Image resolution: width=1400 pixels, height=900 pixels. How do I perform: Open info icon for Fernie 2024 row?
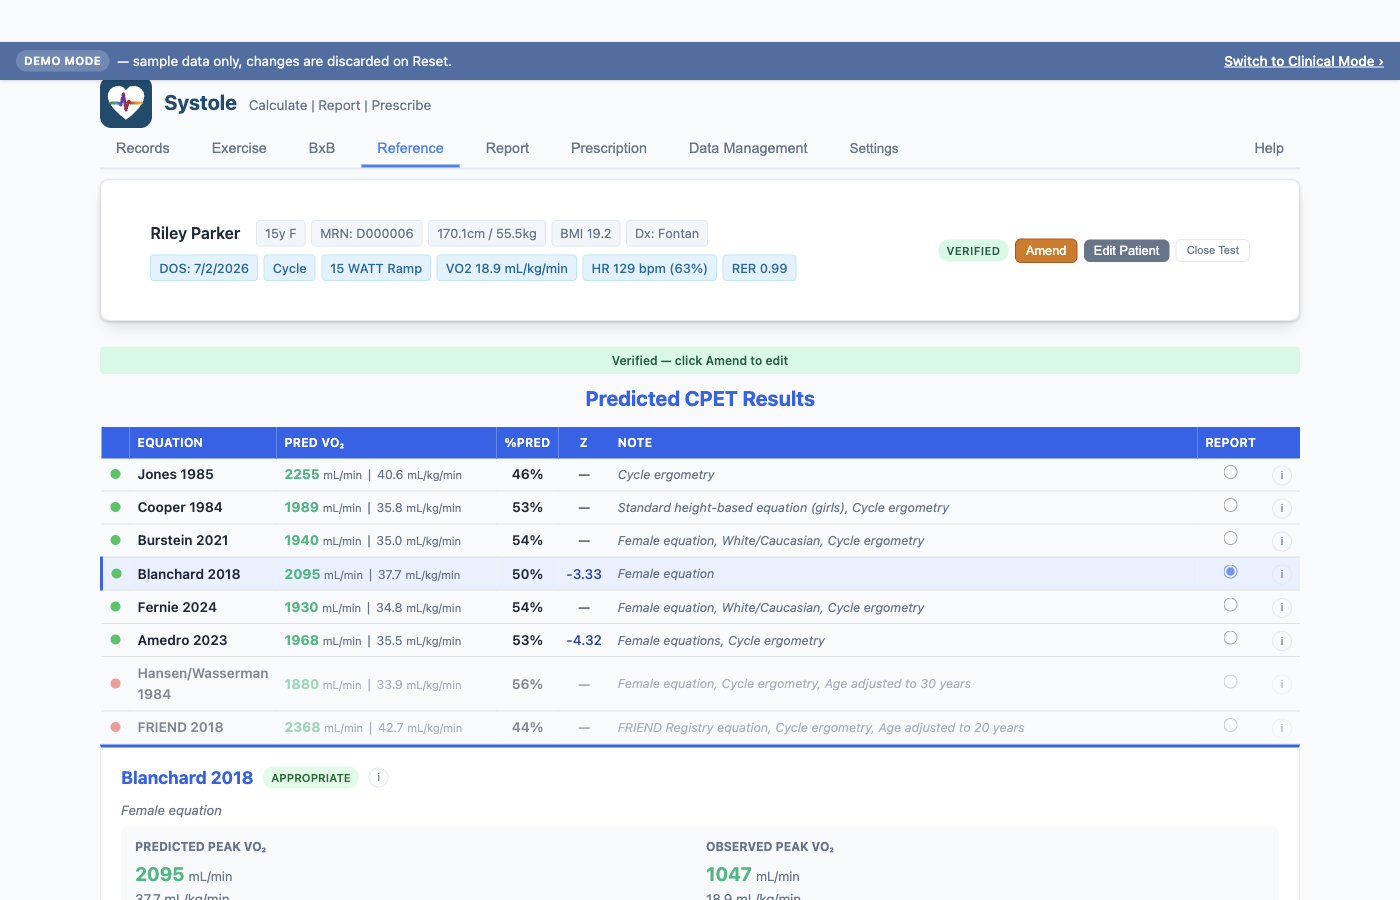(x=1282, y=608)
